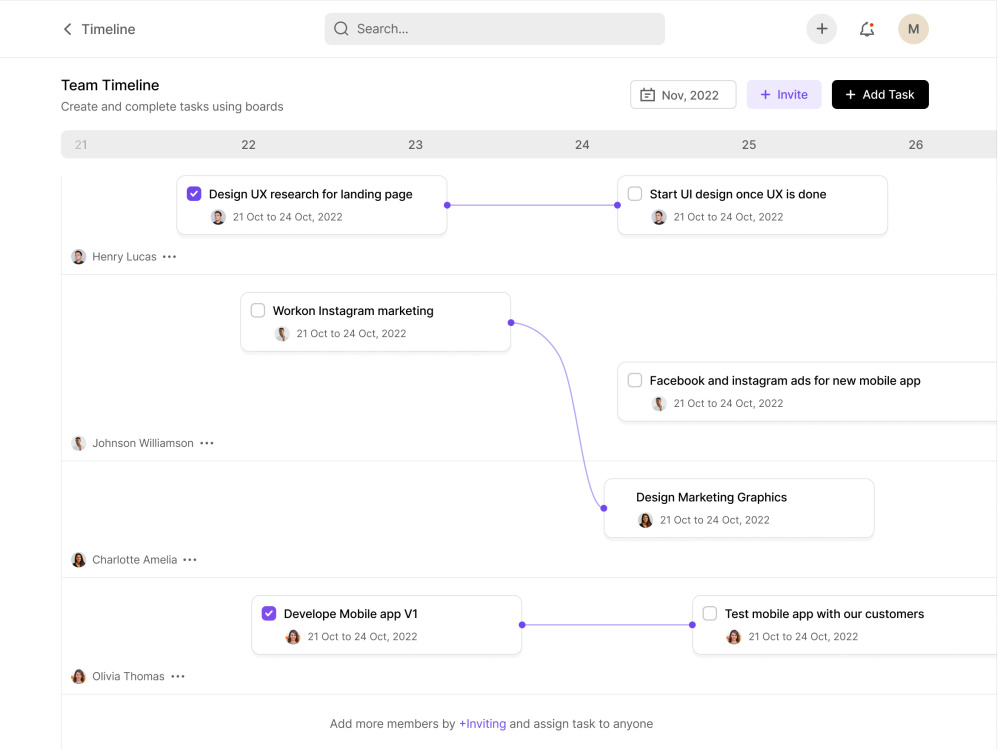Click the +Inviting link at bottom
This screenshot has height=750, width=1000.
pyautogui.click(x=482, y=724)
